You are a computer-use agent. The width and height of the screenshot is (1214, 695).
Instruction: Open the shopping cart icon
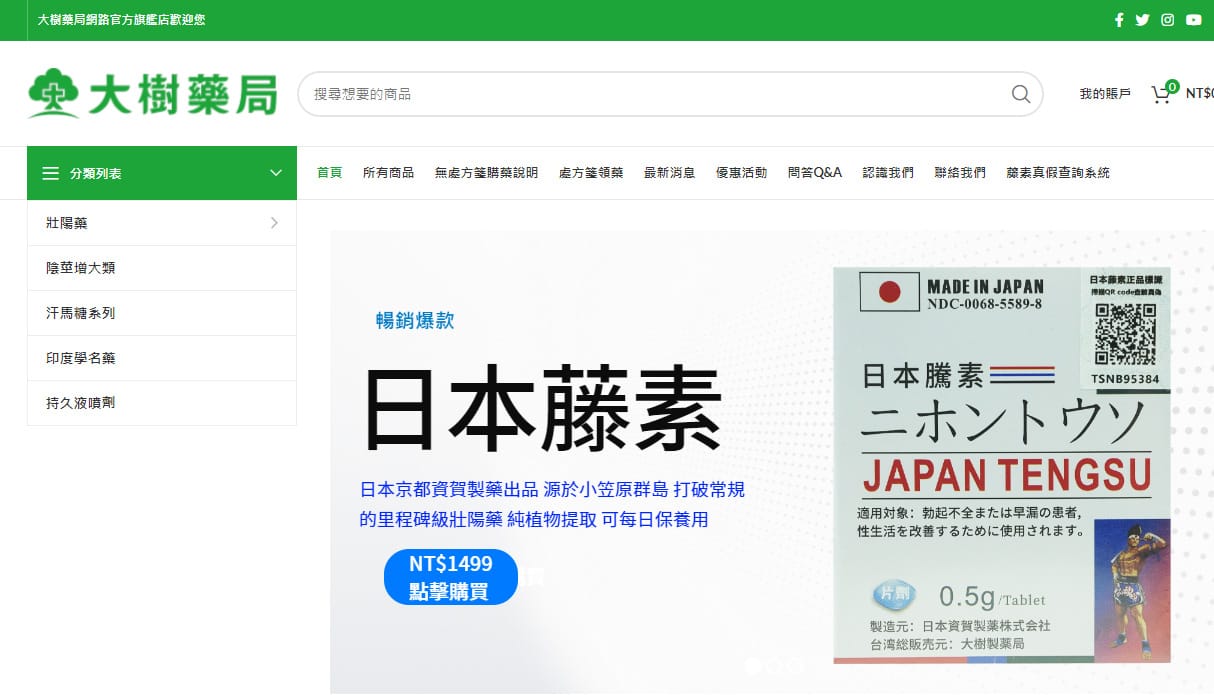(1161, 94)
